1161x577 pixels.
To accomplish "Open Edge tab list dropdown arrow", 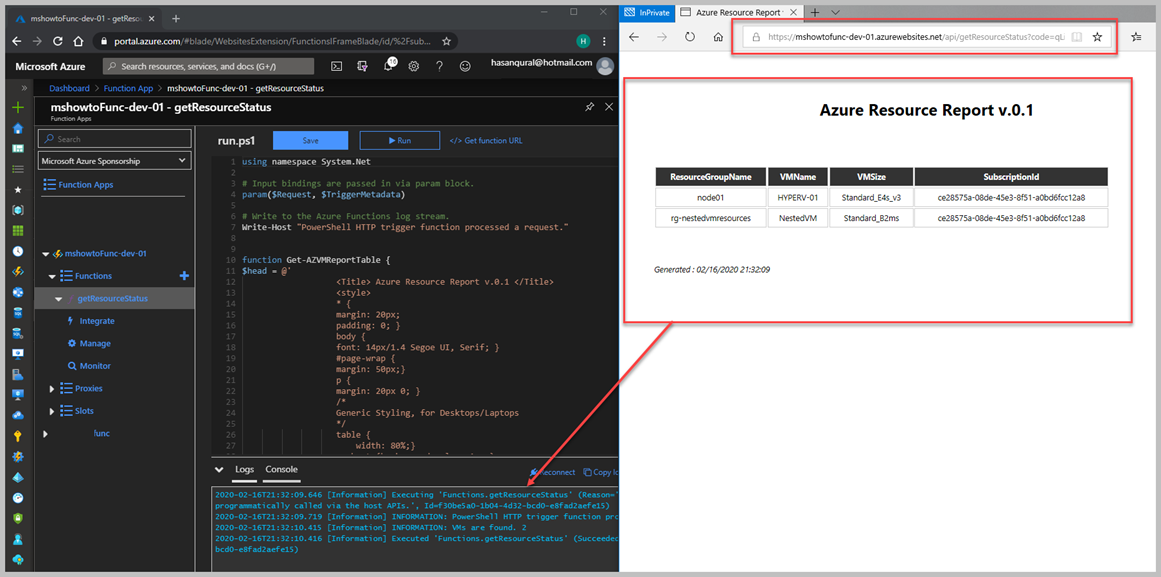I will [x=835, y=13].
